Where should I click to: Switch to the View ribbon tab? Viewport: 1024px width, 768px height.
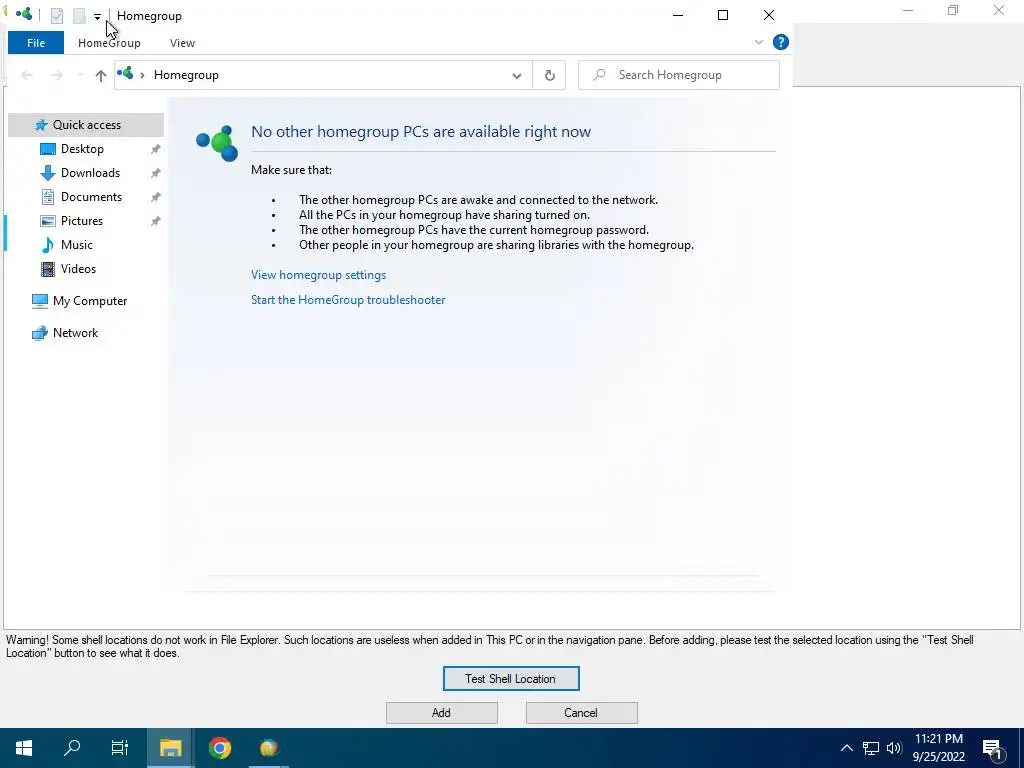pos(182,43)
